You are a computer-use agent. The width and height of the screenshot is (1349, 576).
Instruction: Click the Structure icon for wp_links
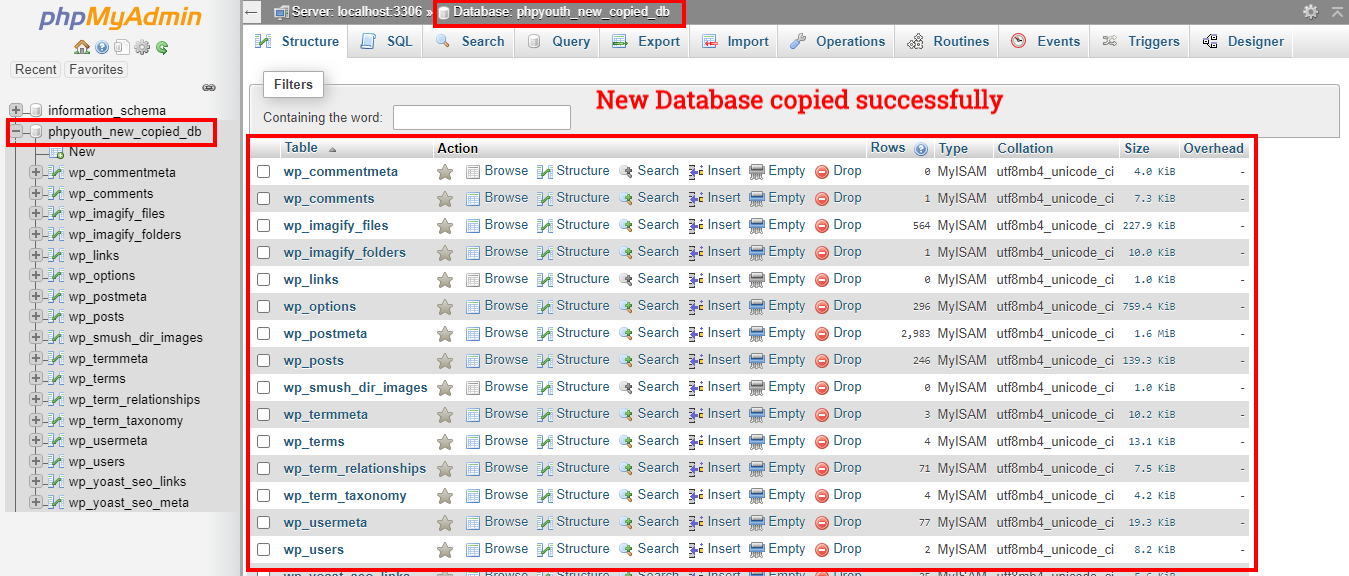coord(545,280)
